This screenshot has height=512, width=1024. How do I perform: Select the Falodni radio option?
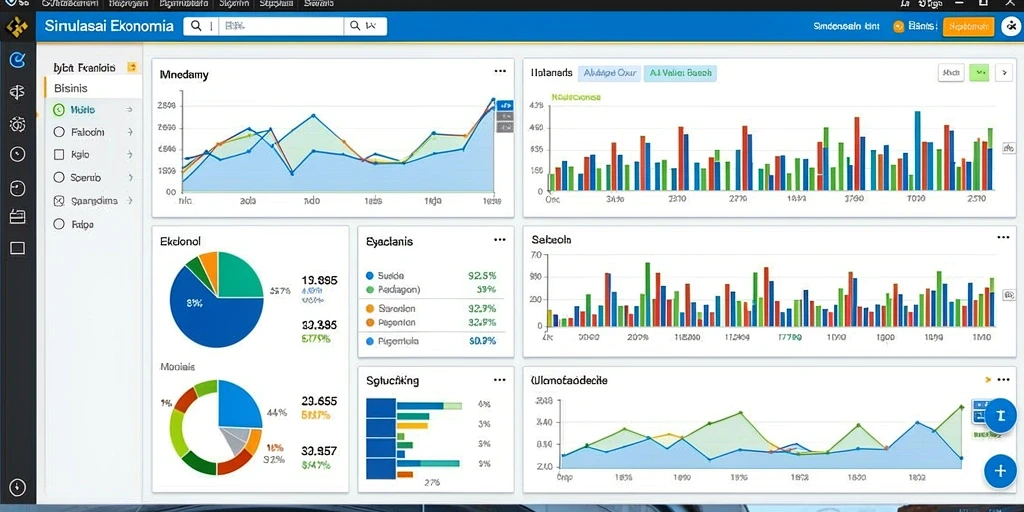59,132
